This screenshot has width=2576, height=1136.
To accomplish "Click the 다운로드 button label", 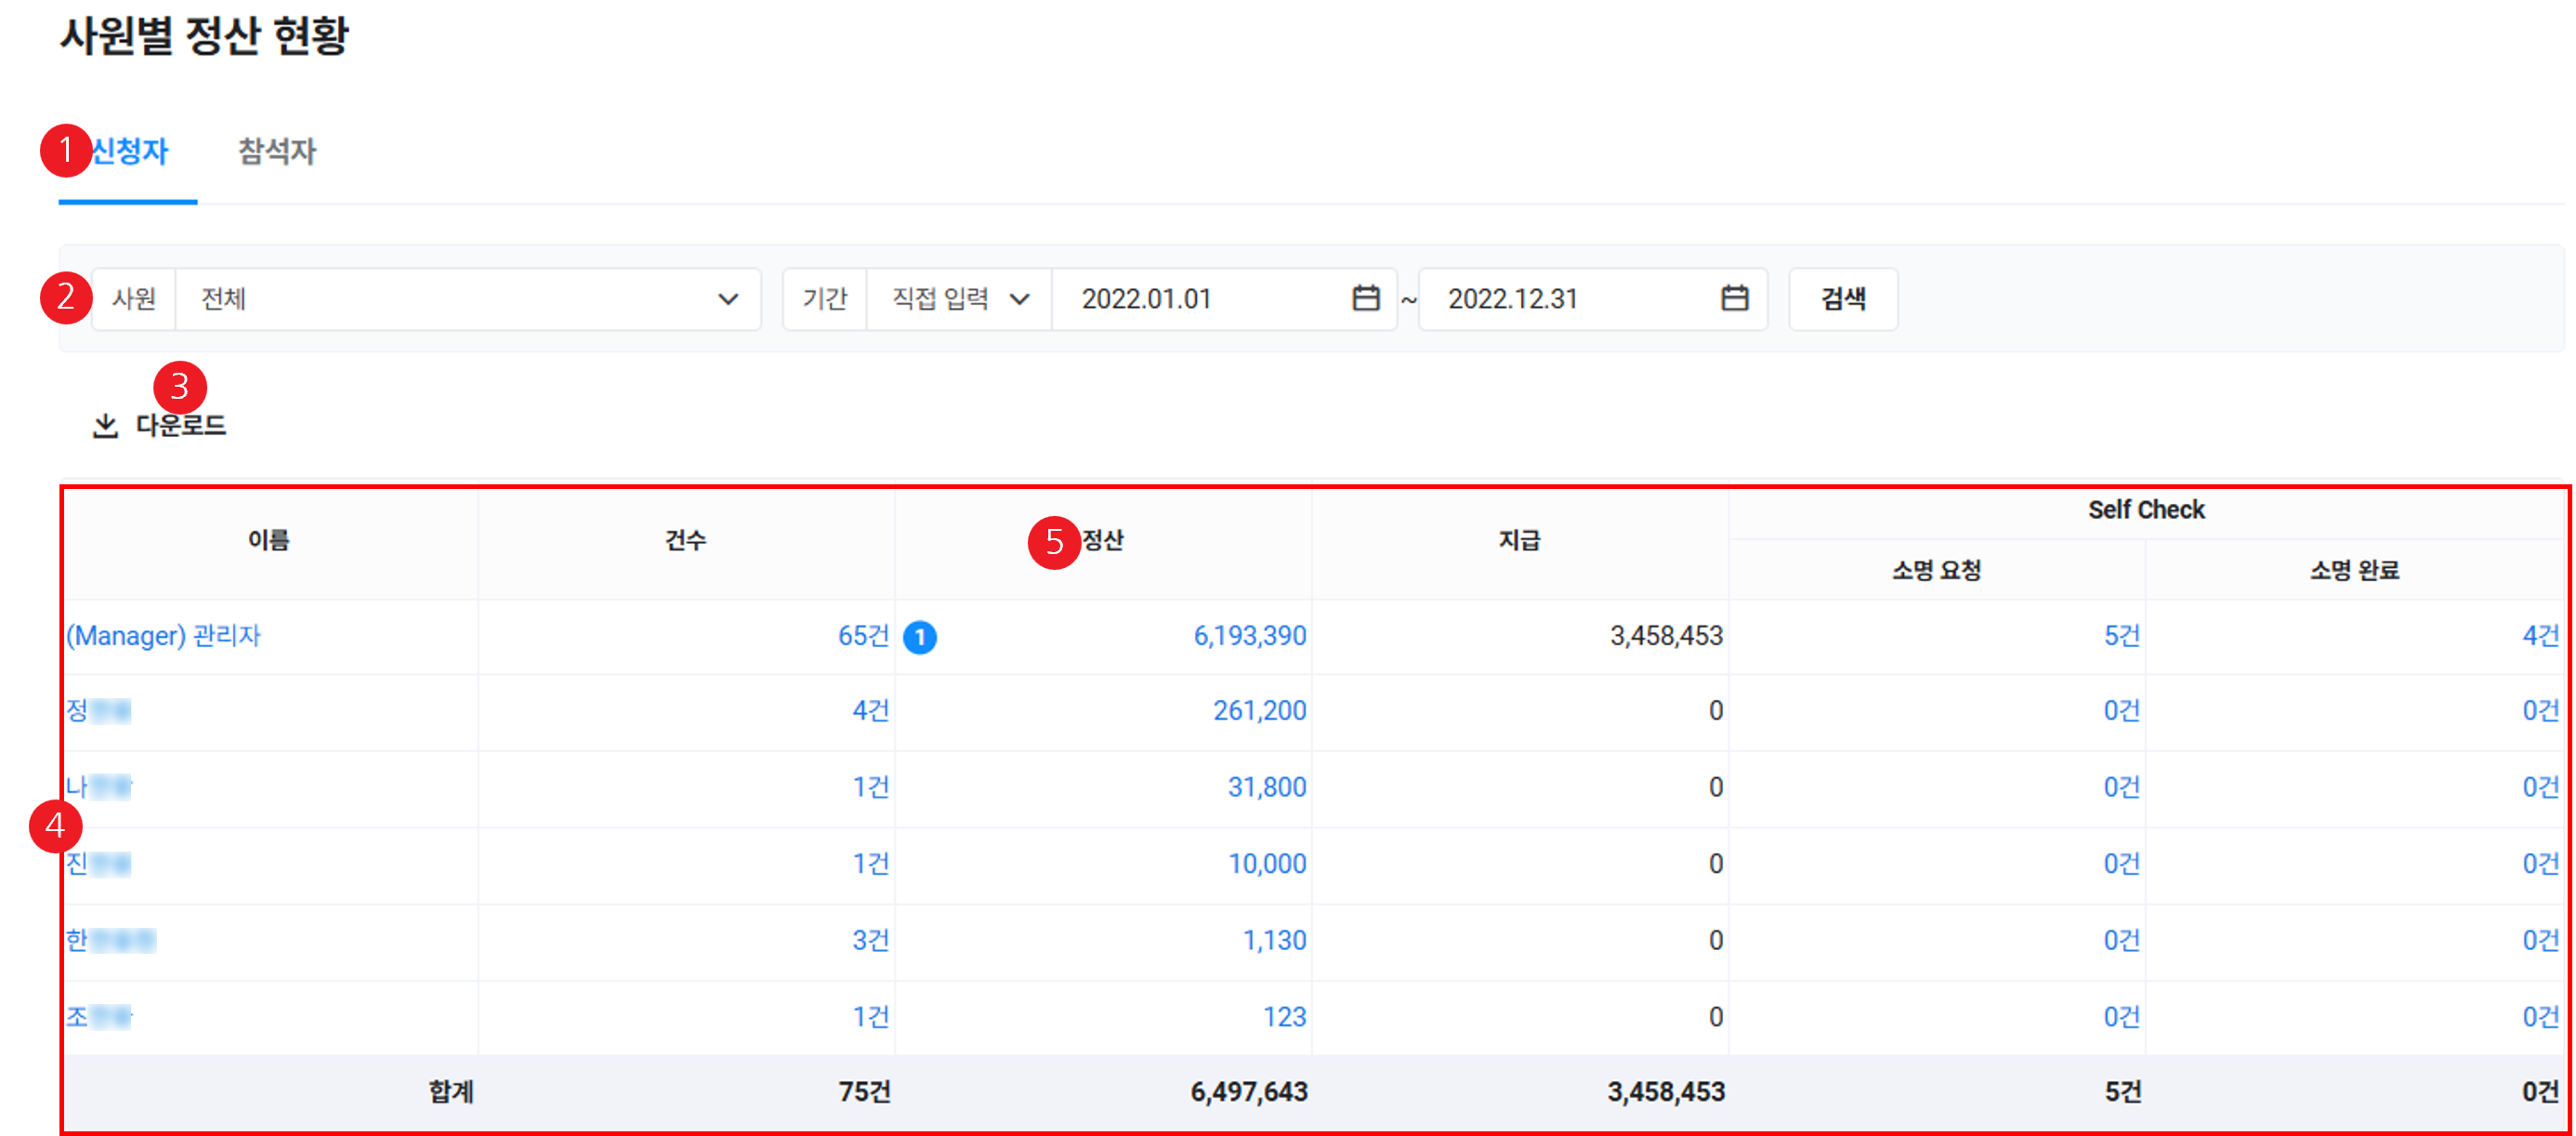I will (181, 425).
